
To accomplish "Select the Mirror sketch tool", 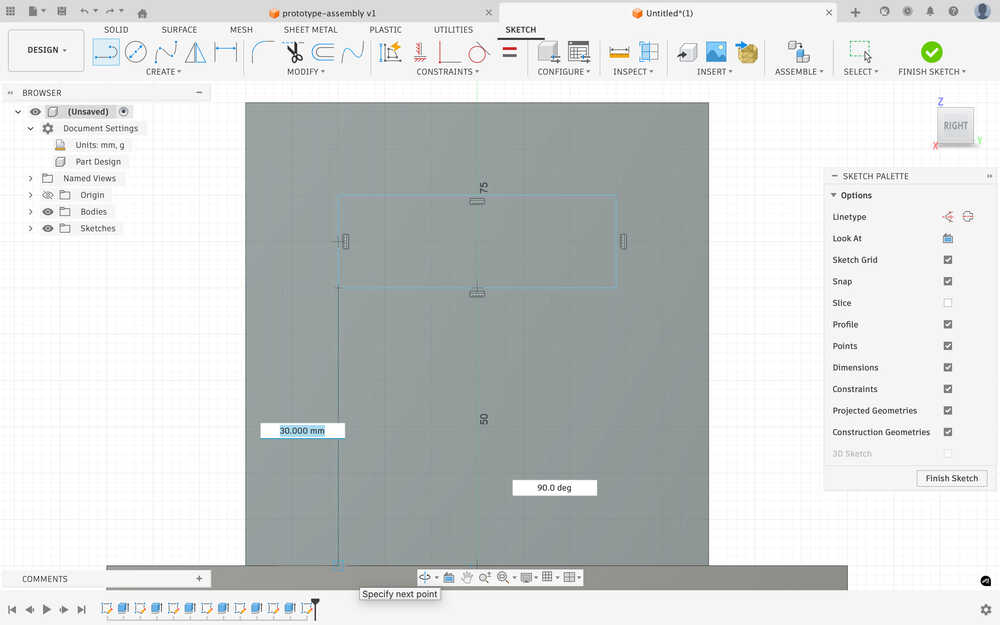I will [x=195, y=52].
